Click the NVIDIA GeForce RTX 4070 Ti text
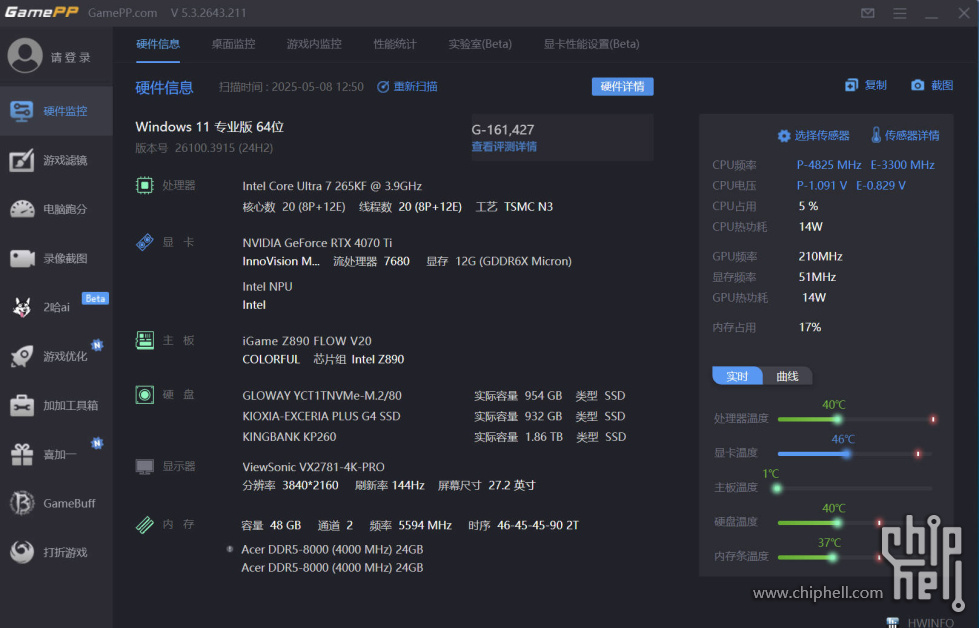 317,243
